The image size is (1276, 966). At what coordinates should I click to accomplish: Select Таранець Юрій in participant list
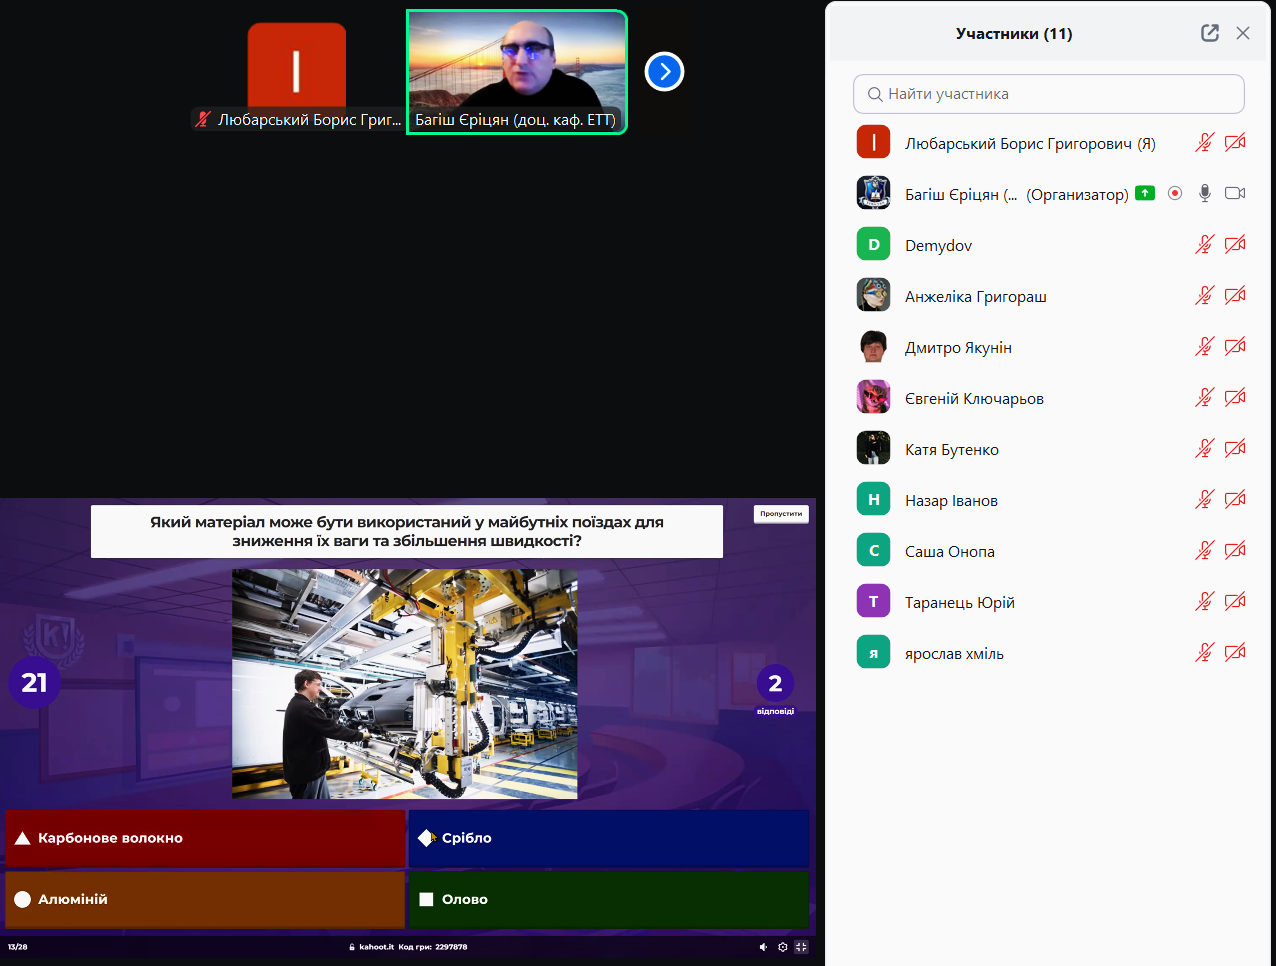(1049, 602)
